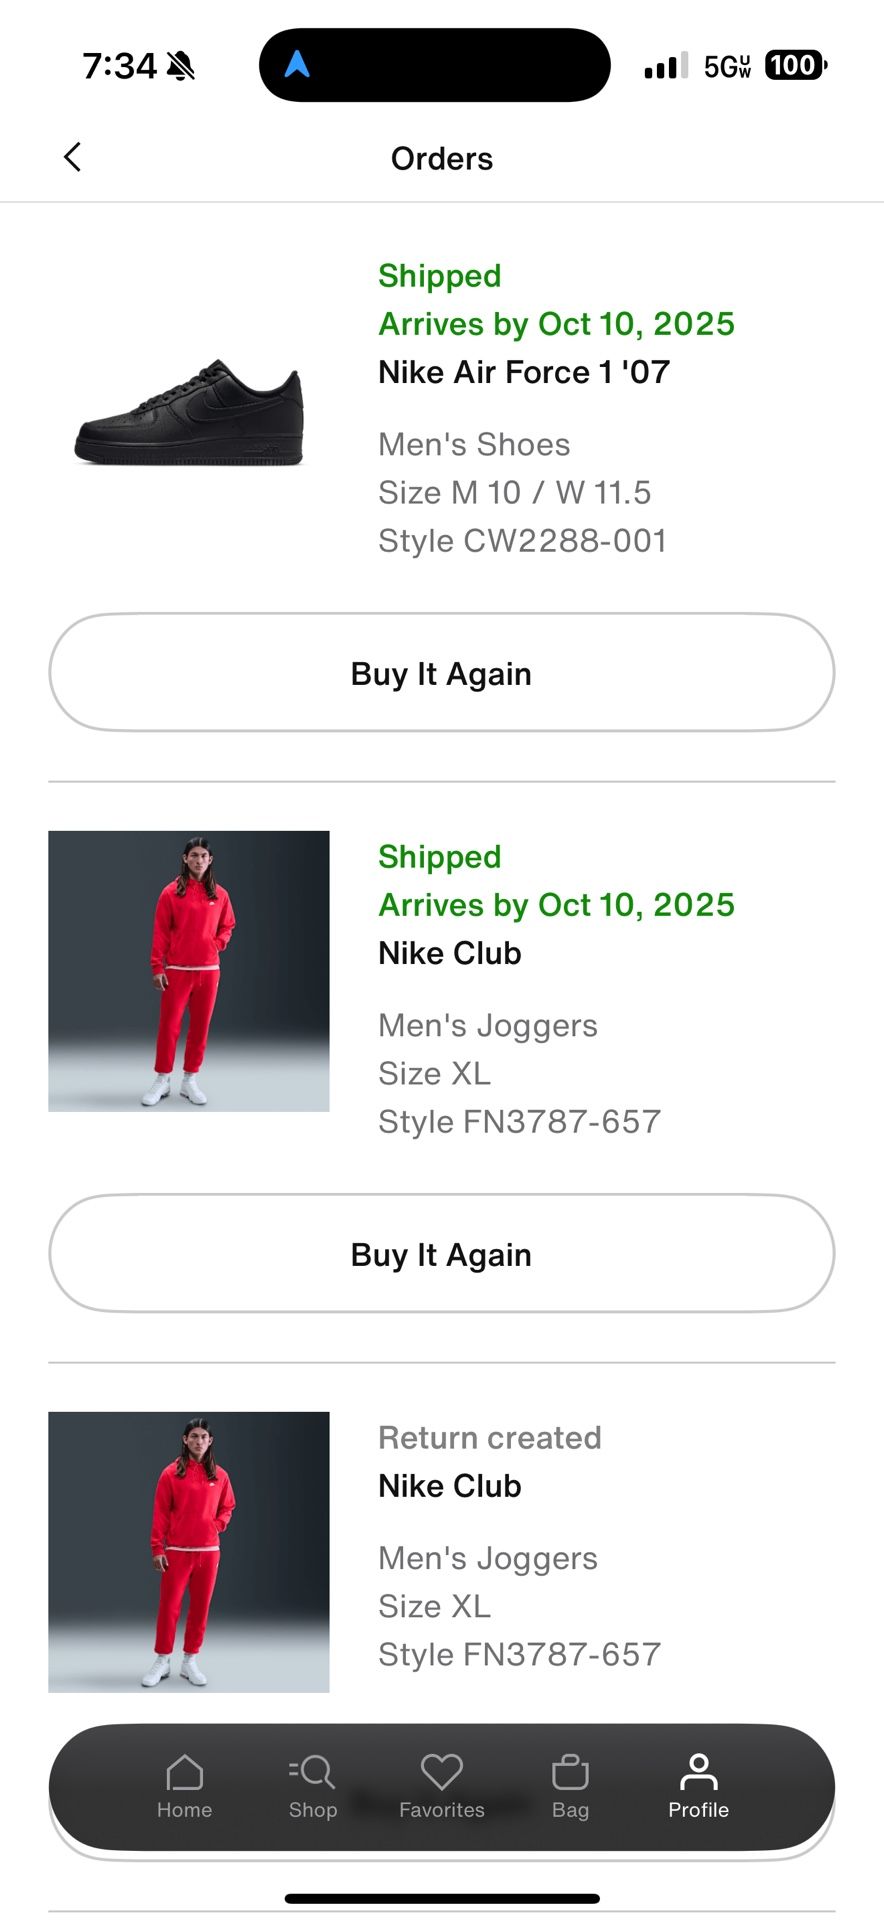Buy the Air Force 1 '07 again

pos(441,673)
